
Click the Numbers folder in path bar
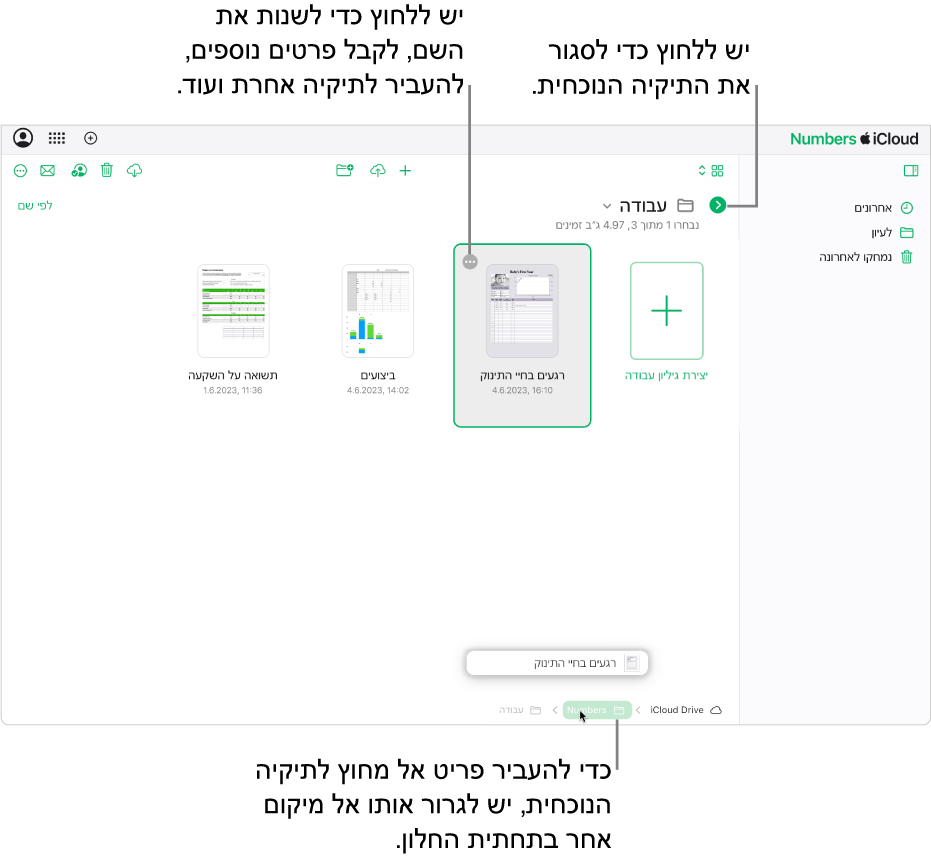point(596,710)
